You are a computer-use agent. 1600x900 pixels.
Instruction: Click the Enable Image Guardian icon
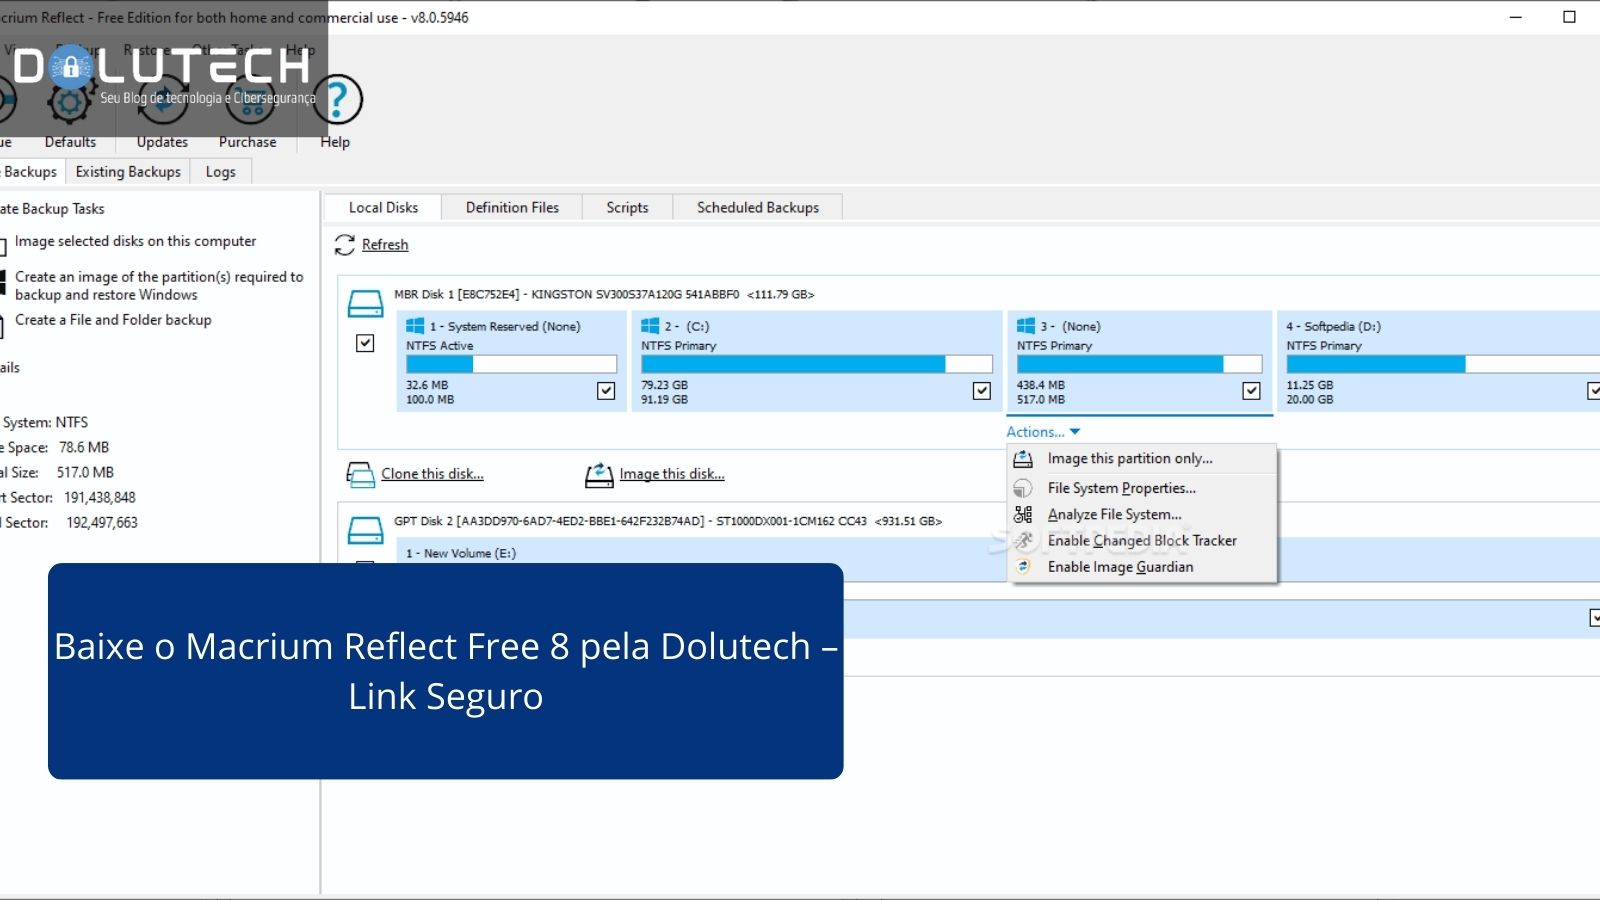(1023, 566)
